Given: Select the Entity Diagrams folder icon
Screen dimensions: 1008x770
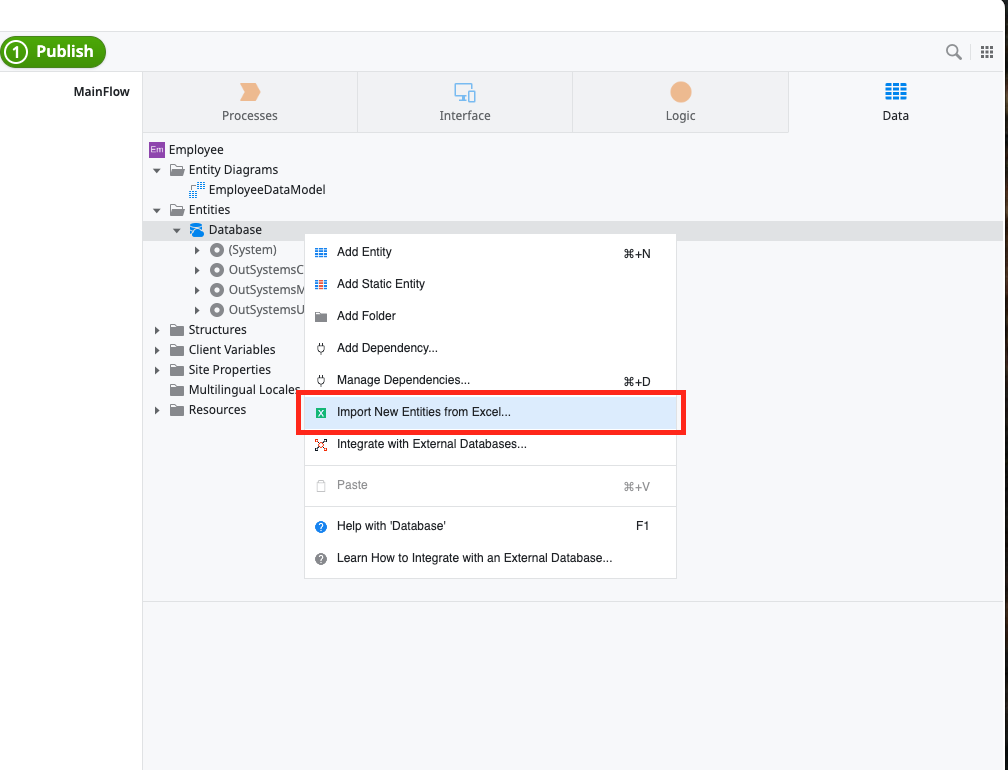Looking at the screenshot, I should (177, 170).
